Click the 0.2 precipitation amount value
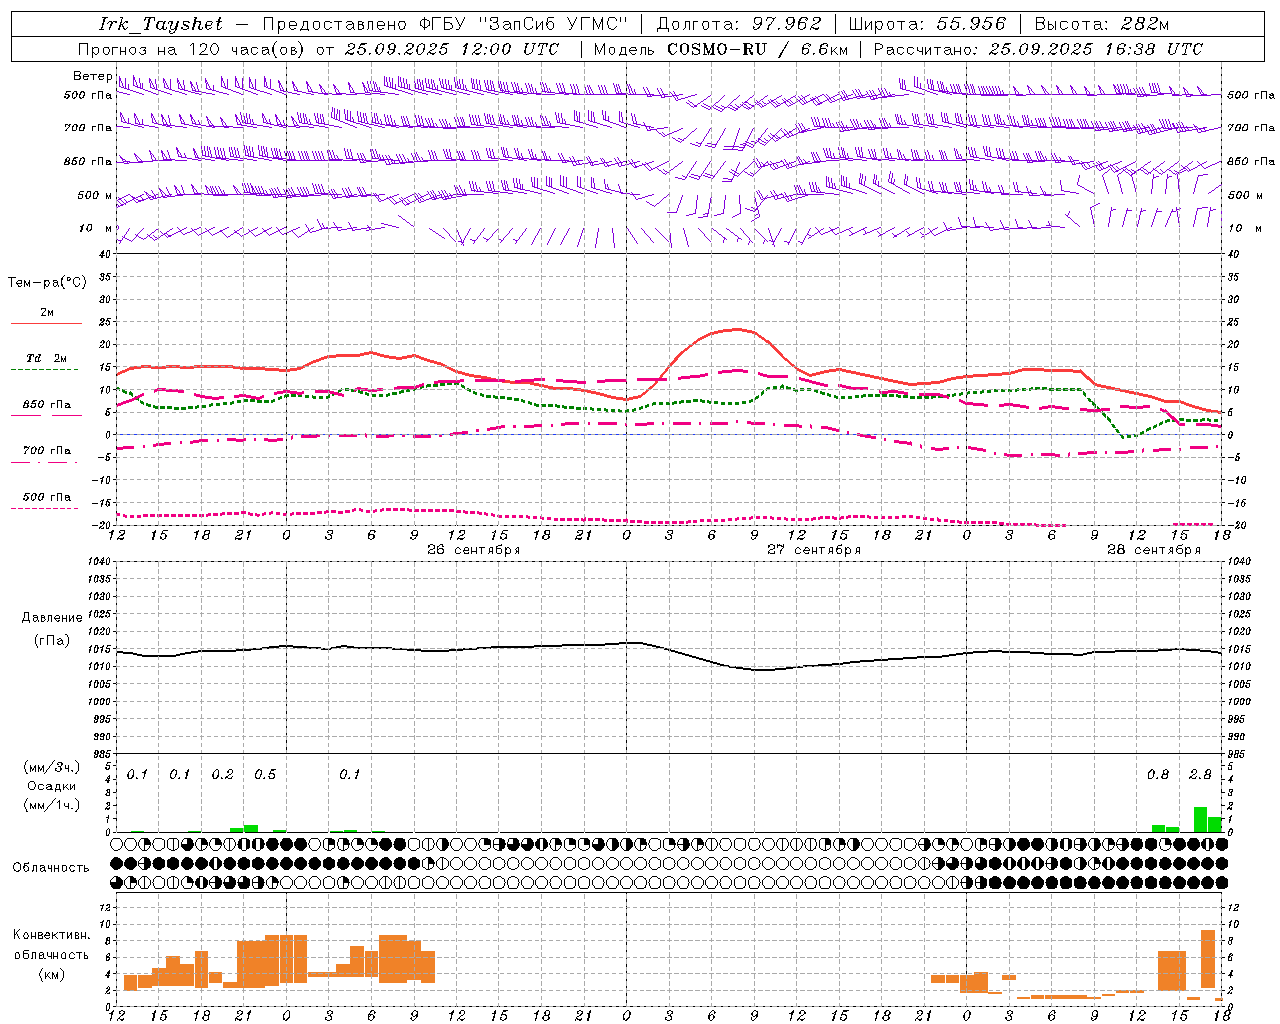The image size is (1280, 1024). click(x=222, y=775)
